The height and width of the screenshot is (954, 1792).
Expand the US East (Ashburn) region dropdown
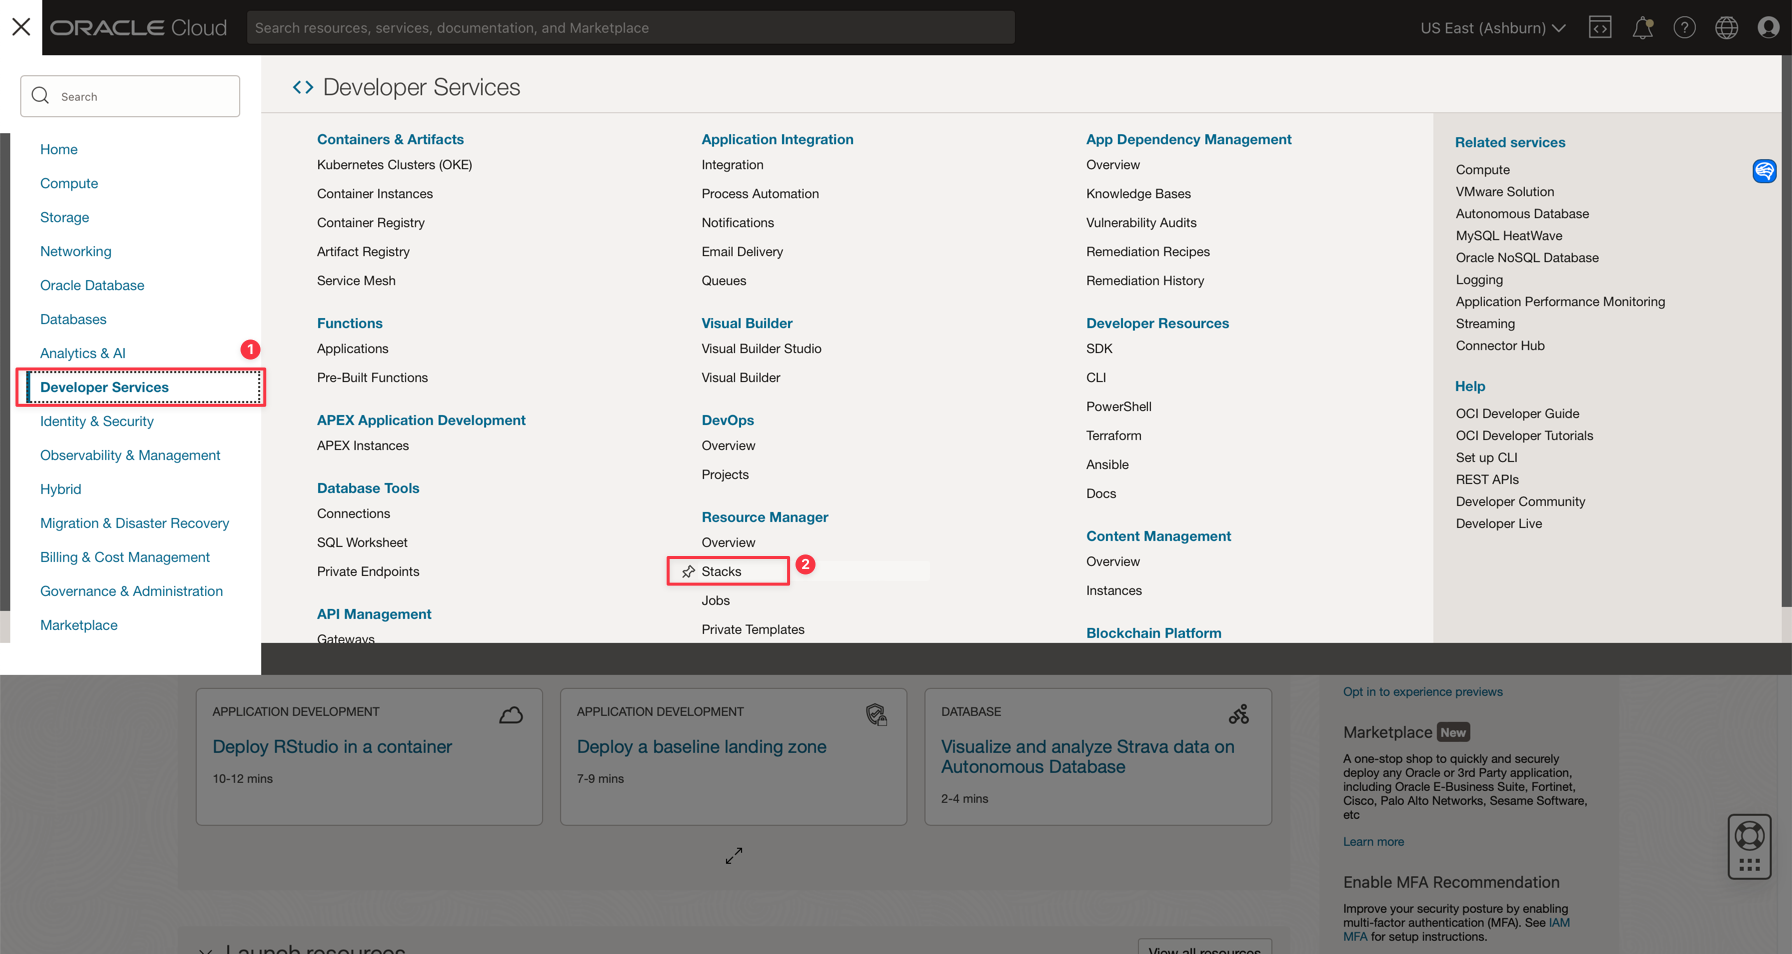click(1493, 28)
